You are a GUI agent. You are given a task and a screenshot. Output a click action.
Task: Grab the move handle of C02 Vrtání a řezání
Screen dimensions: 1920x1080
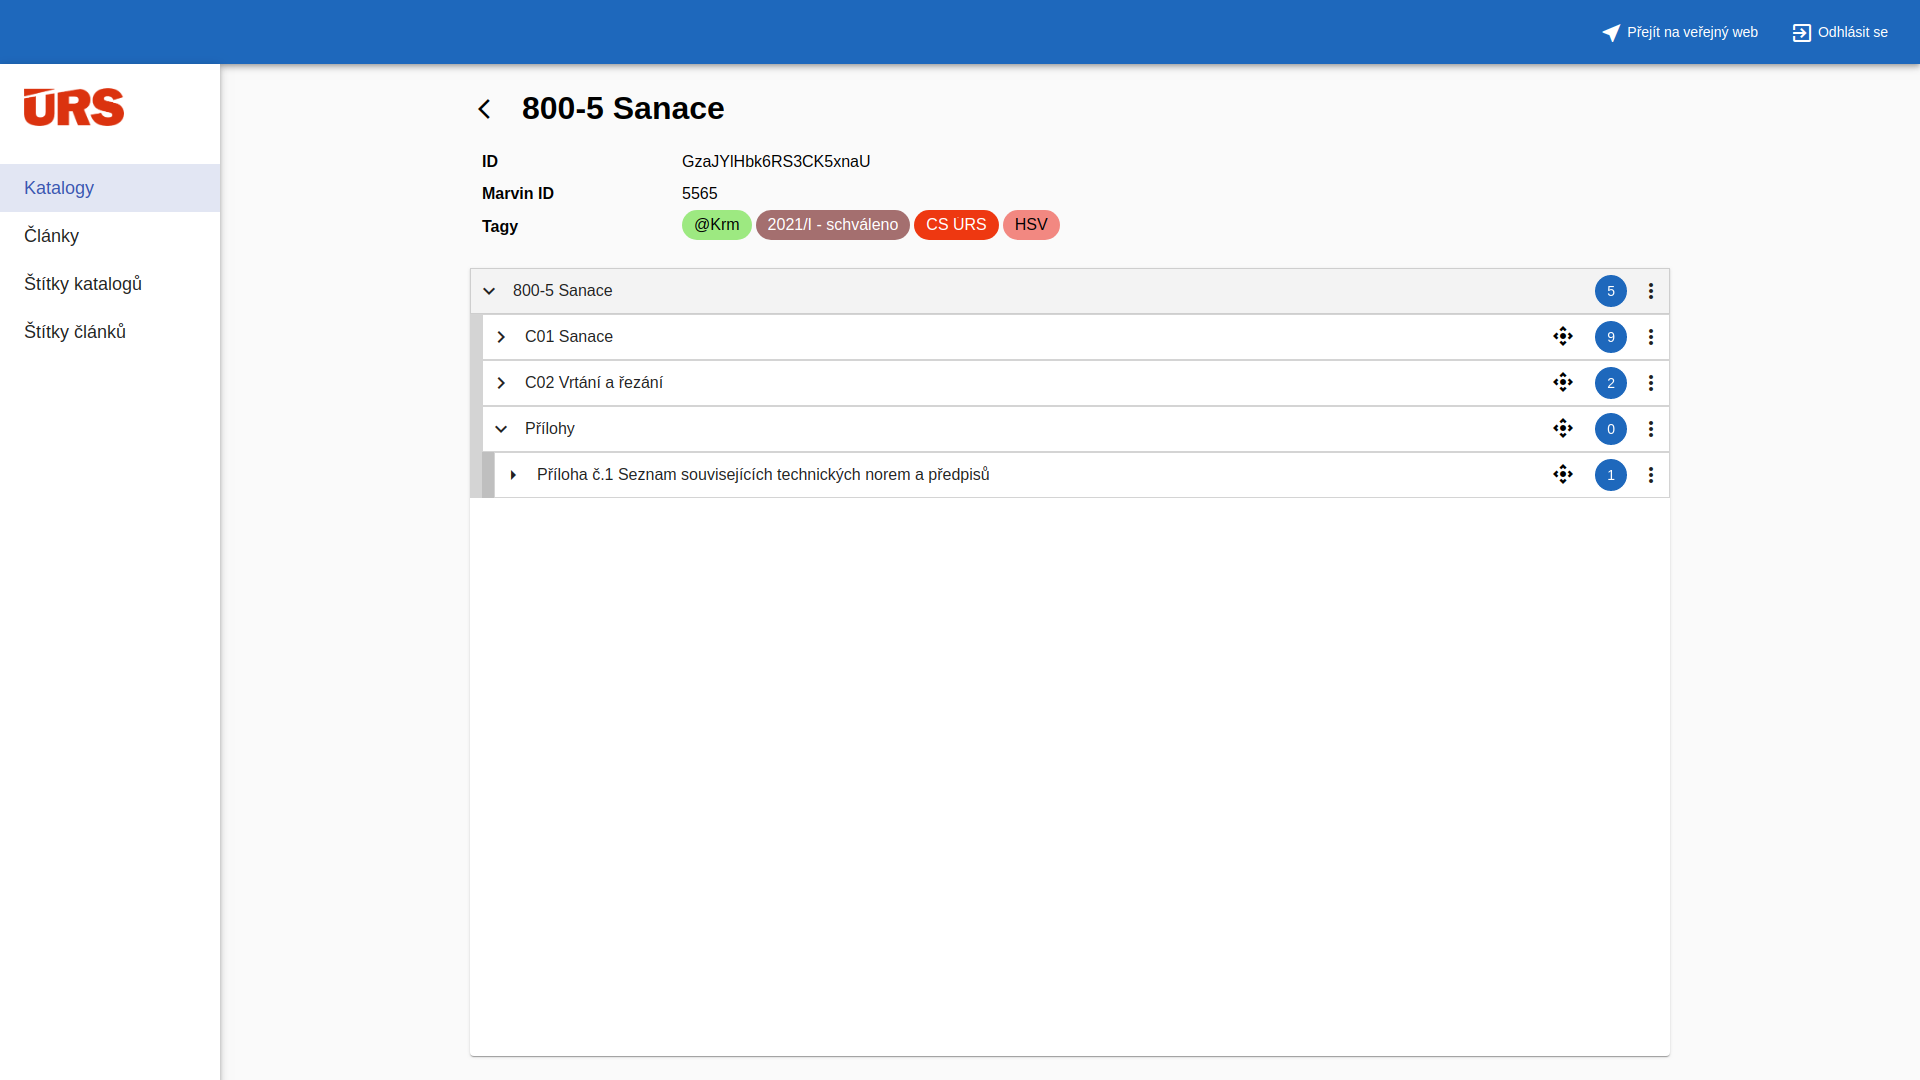(x=1563, y=383)
